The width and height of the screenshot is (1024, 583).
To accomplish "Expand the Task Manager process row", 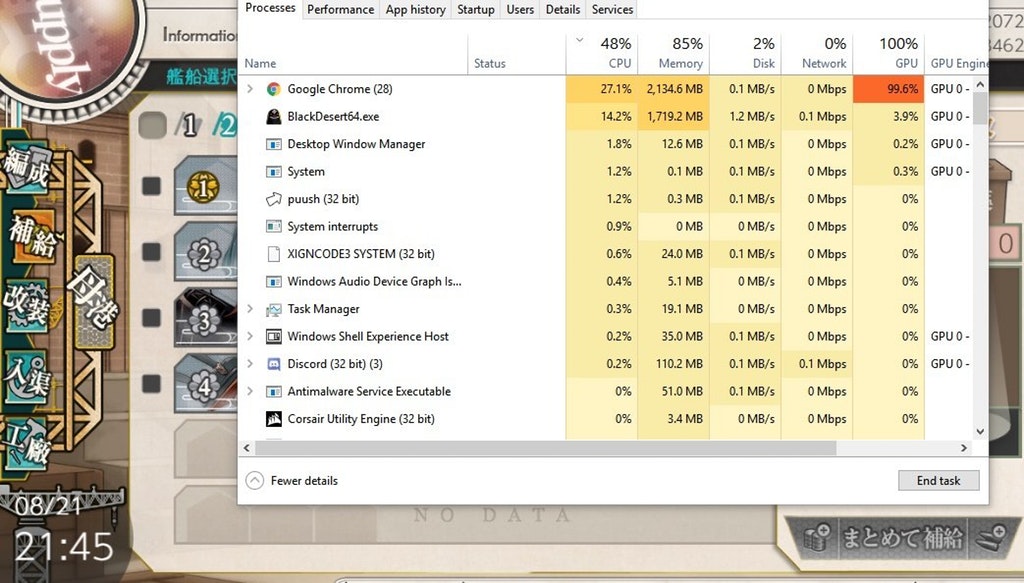I will coord(250,309).
